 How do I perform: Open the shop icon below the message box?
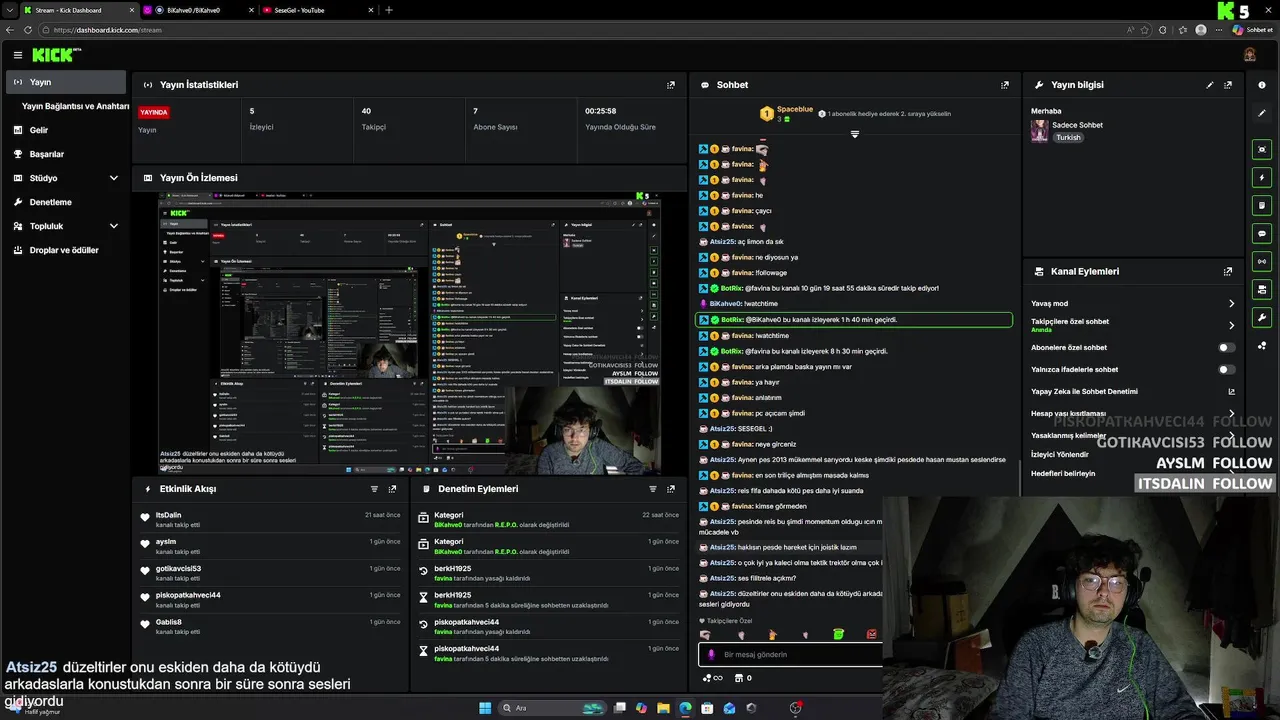[x=739, y=678]
